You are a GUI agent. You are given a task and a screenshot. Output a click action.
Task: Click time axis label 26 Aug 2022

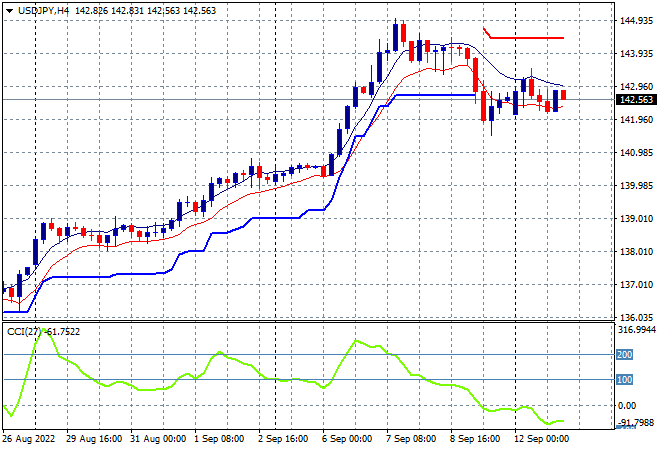[29, 439]
